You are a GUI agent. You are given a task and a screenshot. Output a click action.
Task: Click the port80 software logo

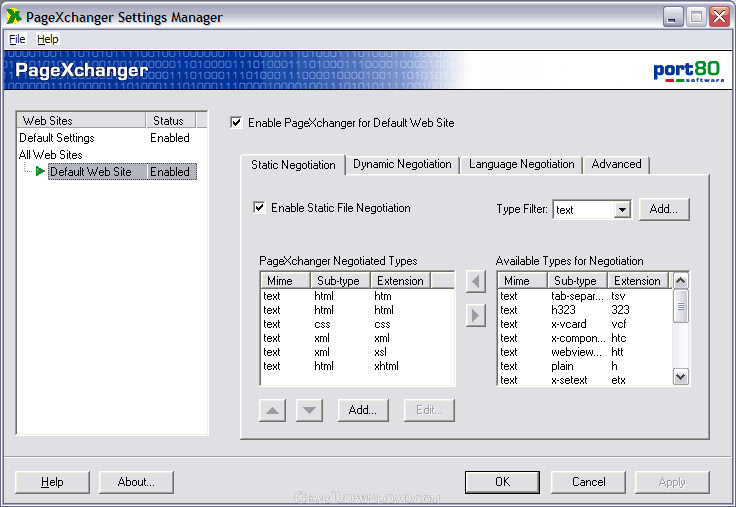(x=688, y=72)
